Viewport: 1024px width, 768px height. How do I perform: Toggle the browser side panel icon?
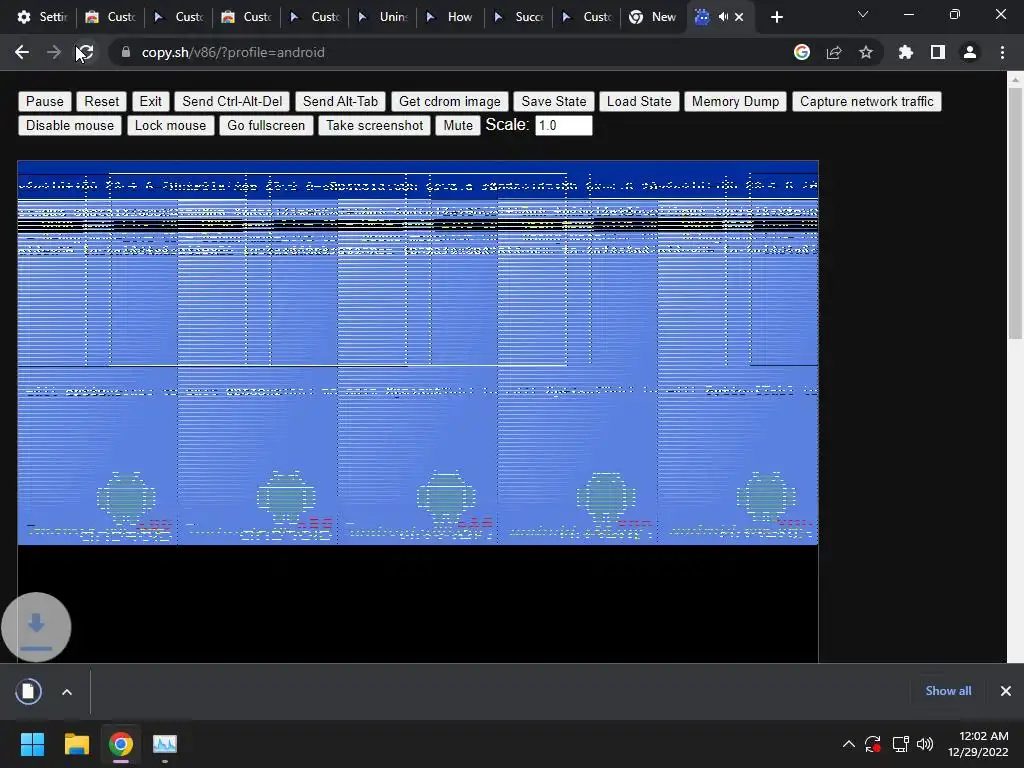938,52
